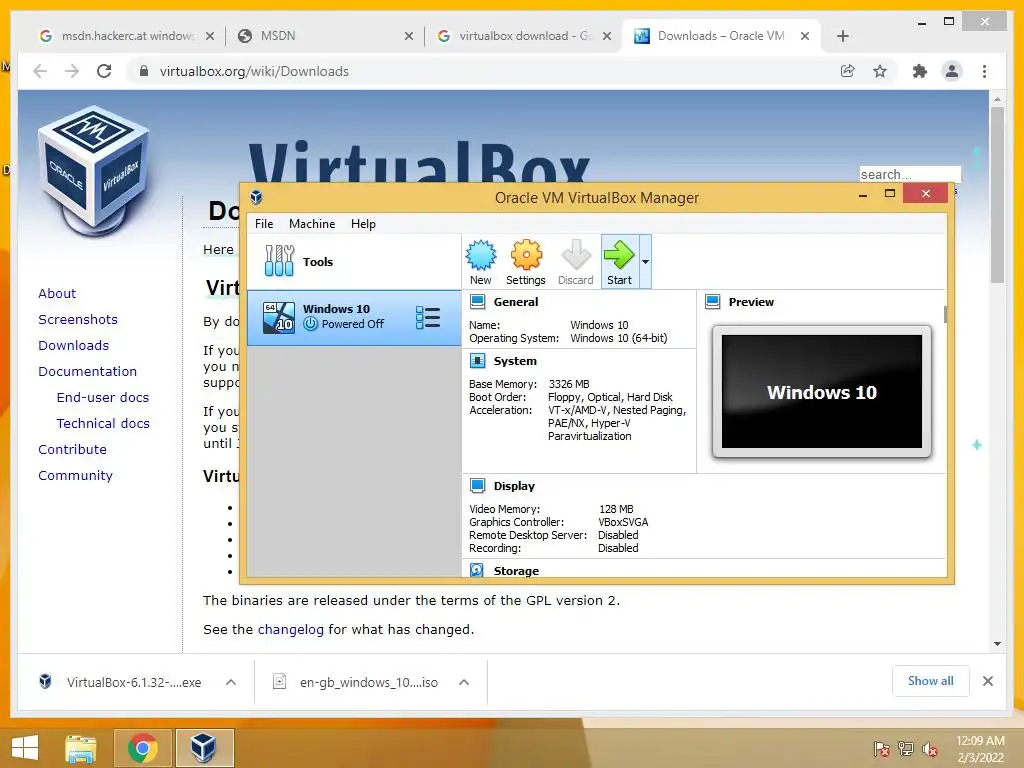Open Chrome three-dot menu
The height and width of the screenshot is (768, 1024).
pyautogui.click(x=984, y=71)
